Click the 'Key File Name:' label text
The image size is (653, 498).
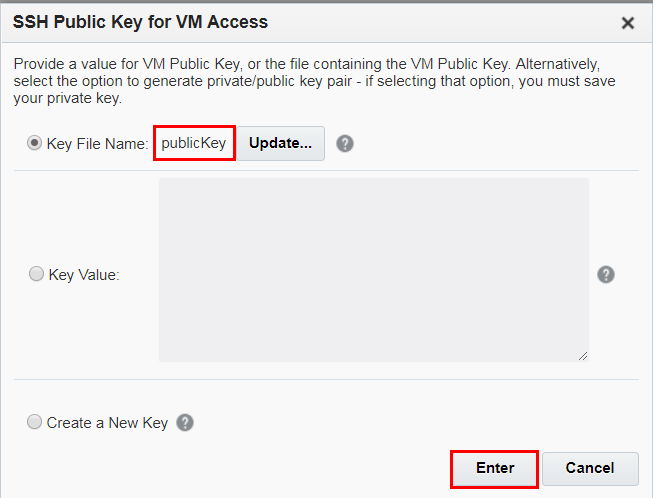pyautogui.click(x=98, y=143)
